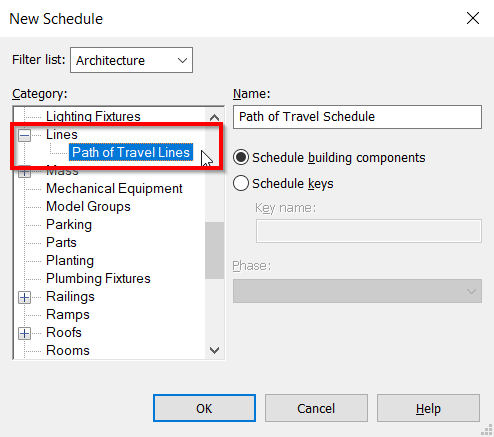
Task: Select the Rooms category
Action: (x=68, y=351)
